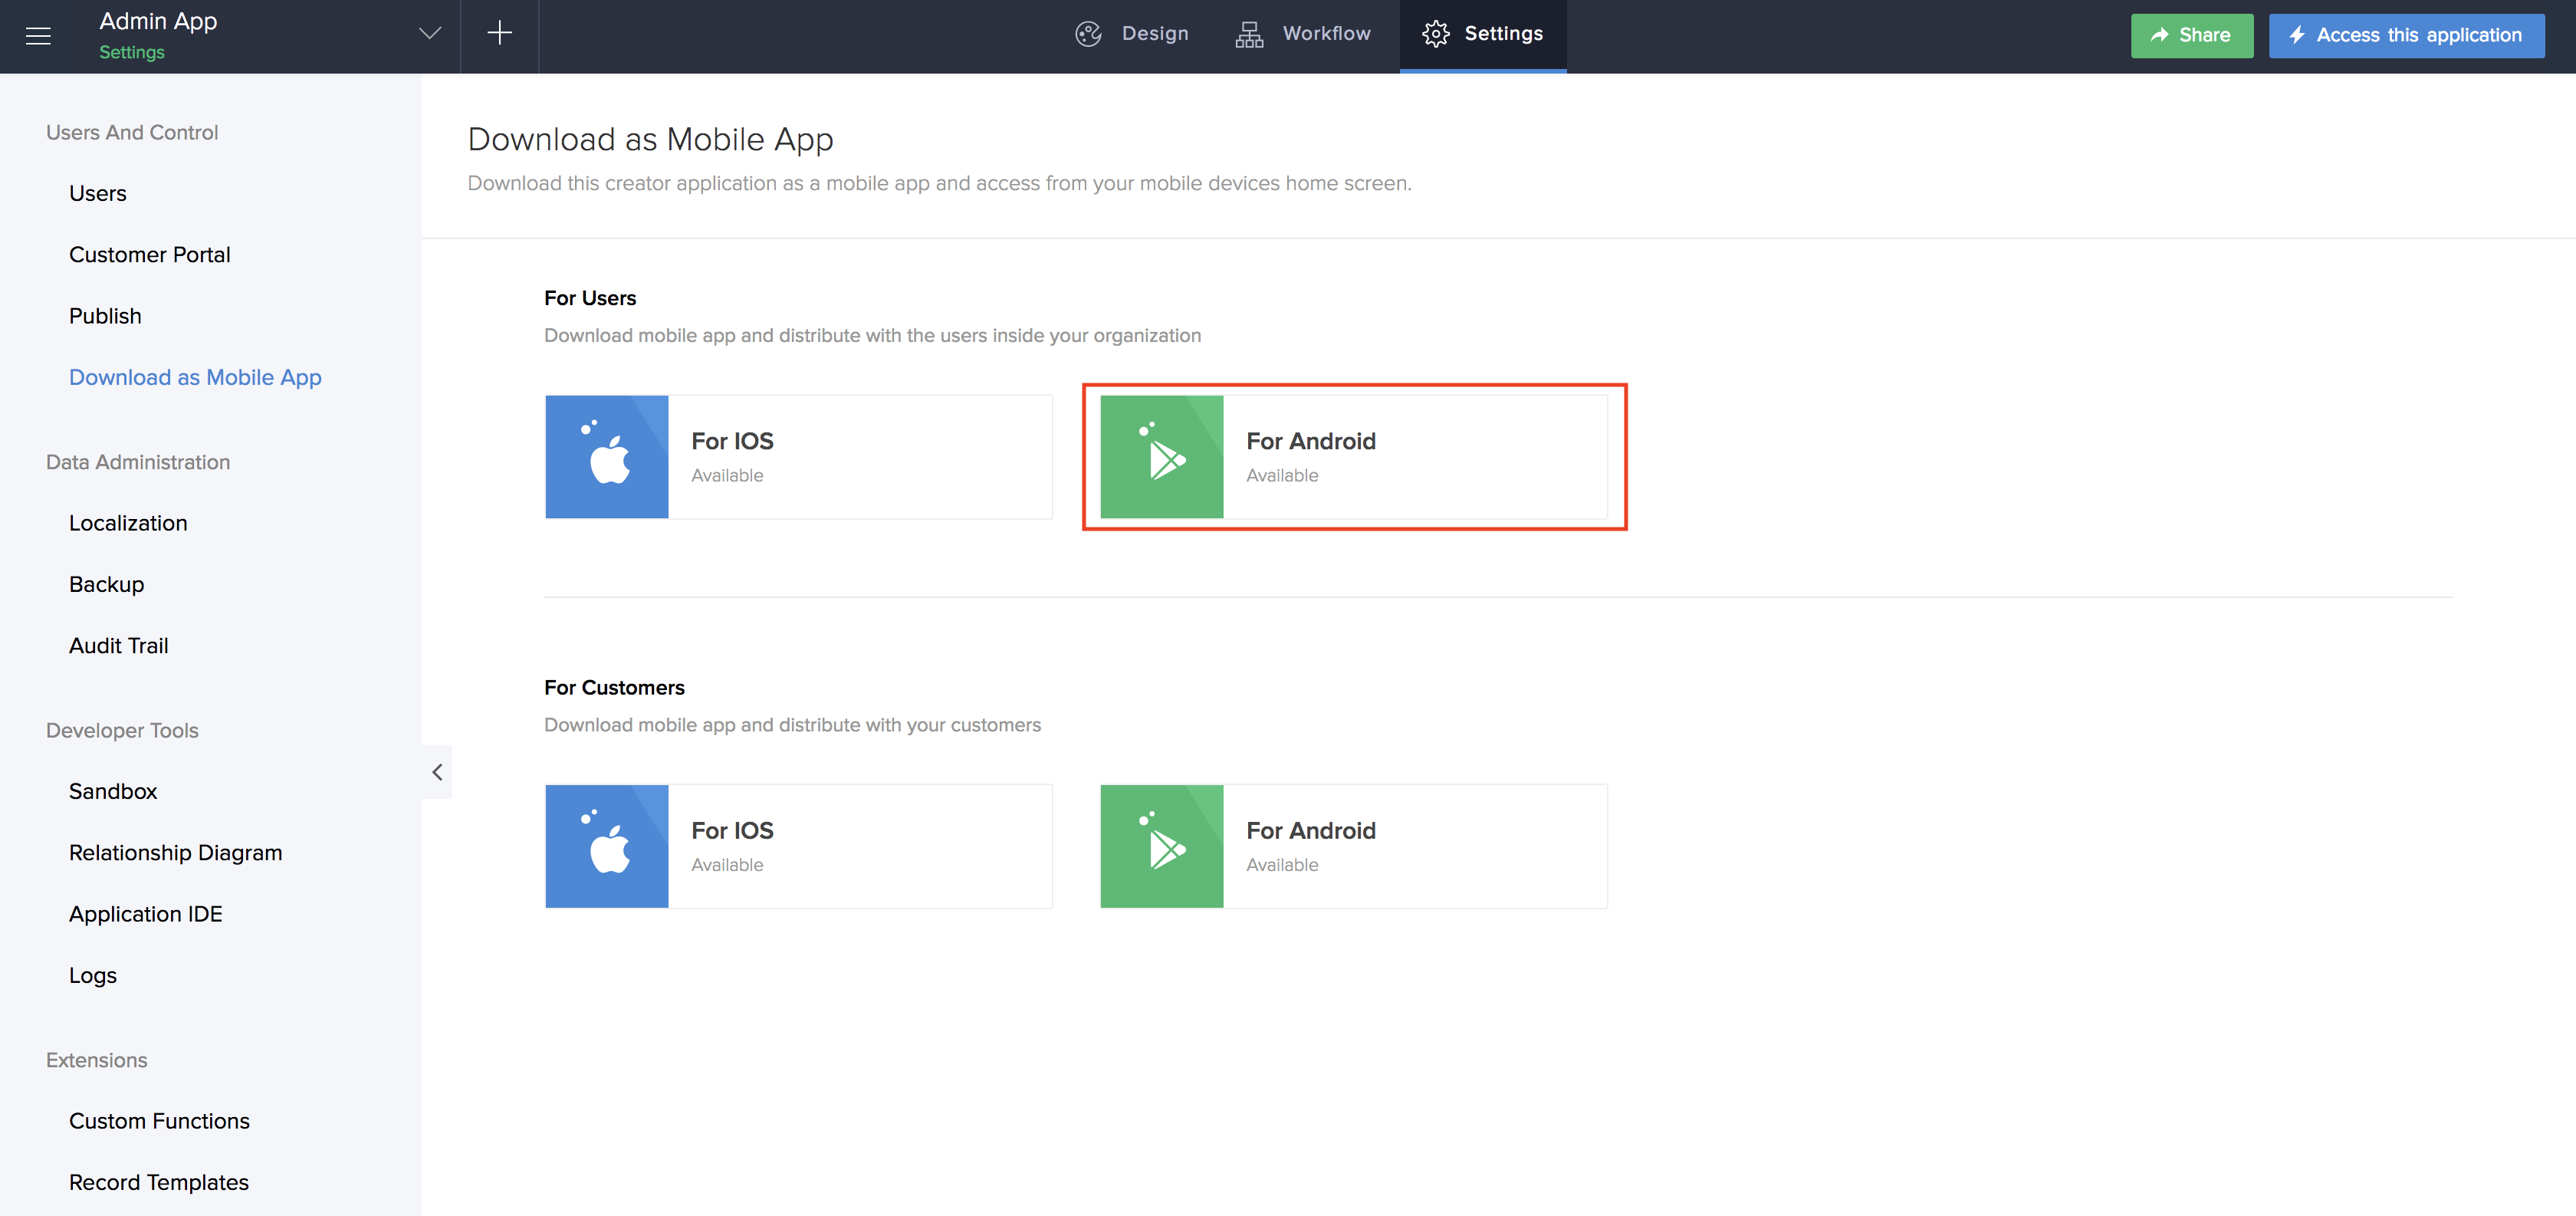
Task: Select Audit Trail in sidebar
Action: point(118,646)
